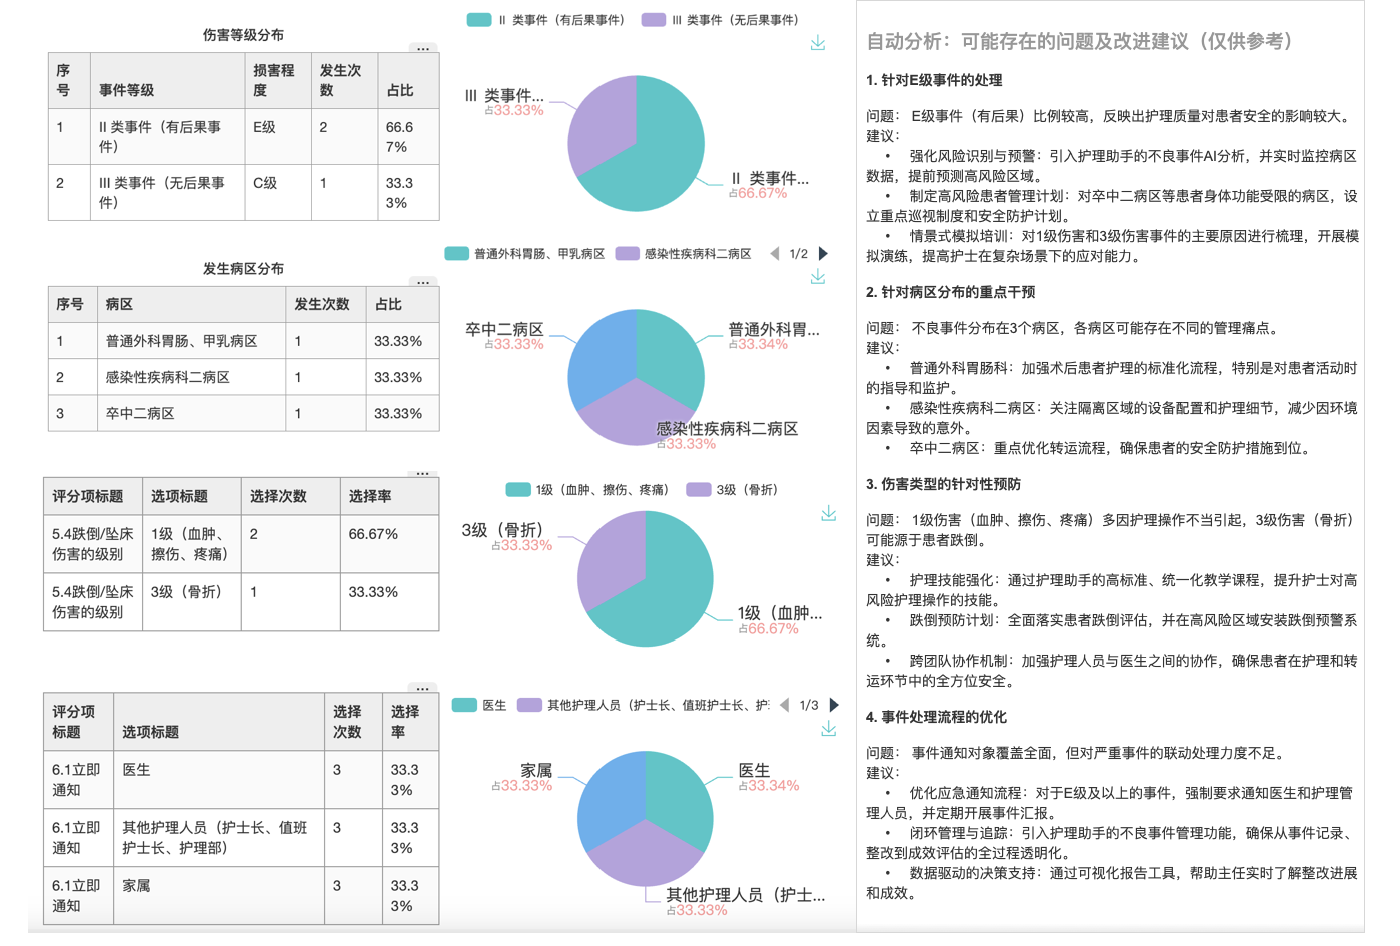Download the fall injury grade pie chart
Screen dimensions: 1400x946
[x=828, y=513]
